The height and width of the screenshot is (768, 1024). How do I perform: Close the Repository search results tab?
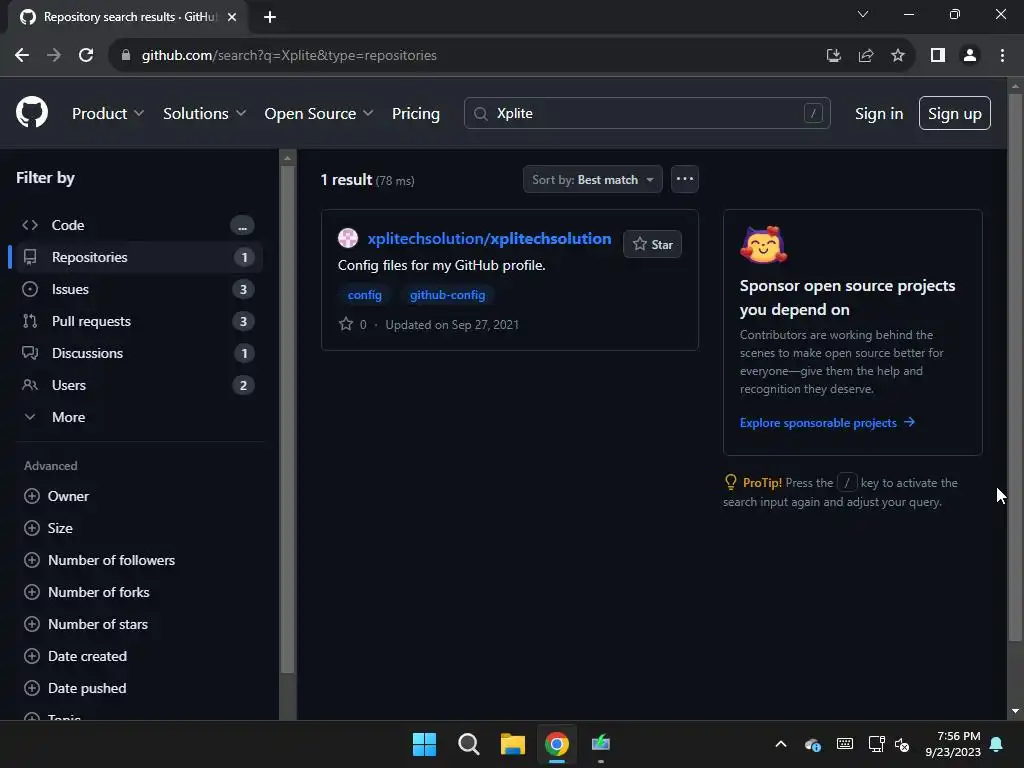tap(232, 17)
